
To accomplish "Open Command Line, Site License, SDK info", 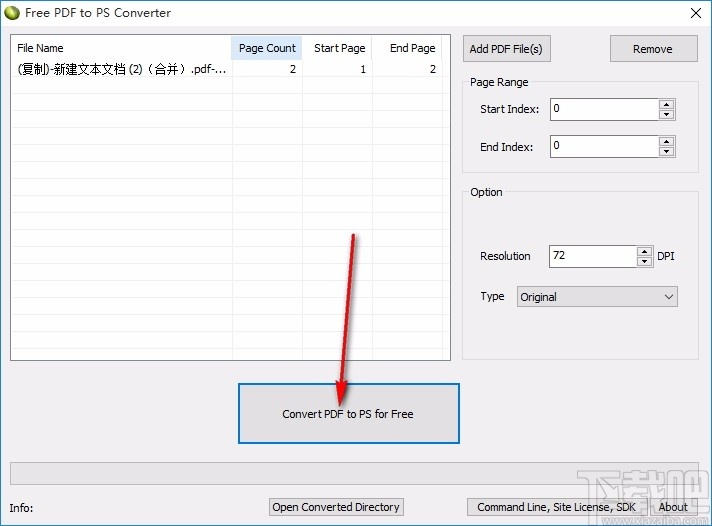I will click(x=557, y=507).
